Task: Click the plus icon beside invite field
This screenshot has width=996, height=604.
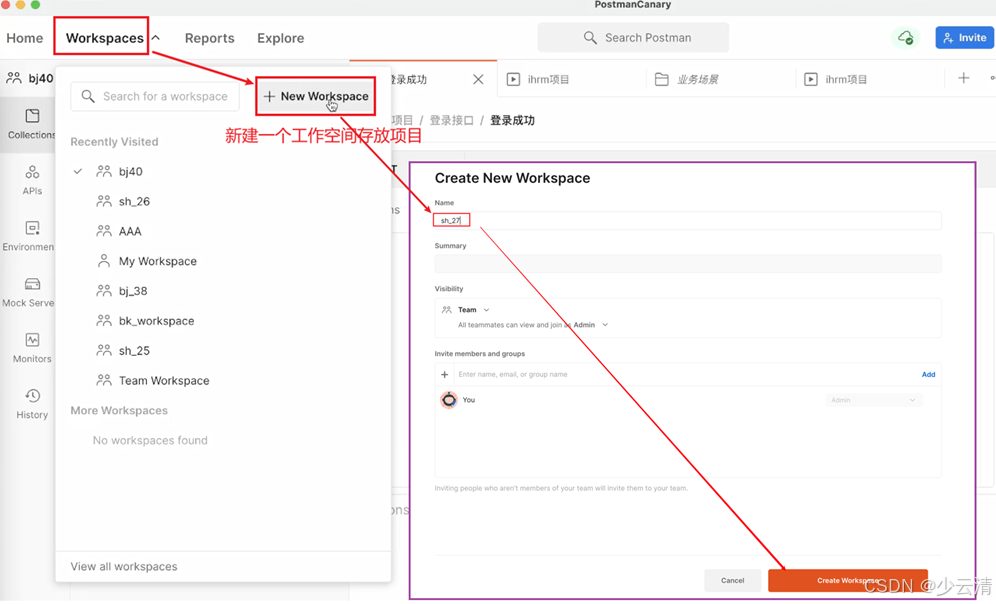Action: click(445, 375)
